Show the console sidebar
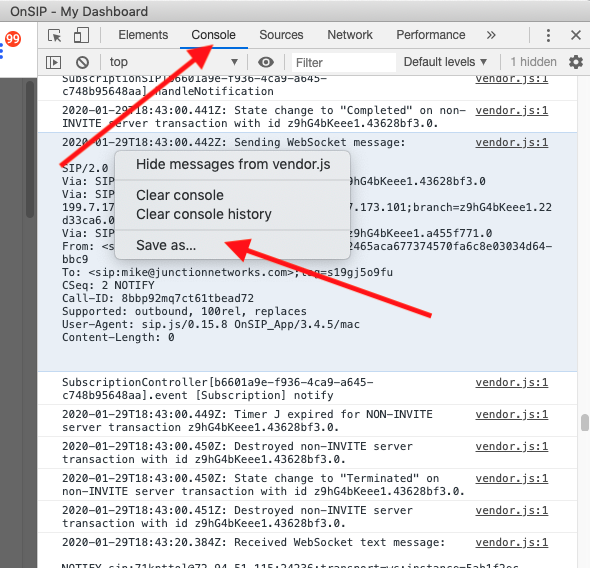The height and width of the screenshot is (568, 590). [x=53, y=62]
